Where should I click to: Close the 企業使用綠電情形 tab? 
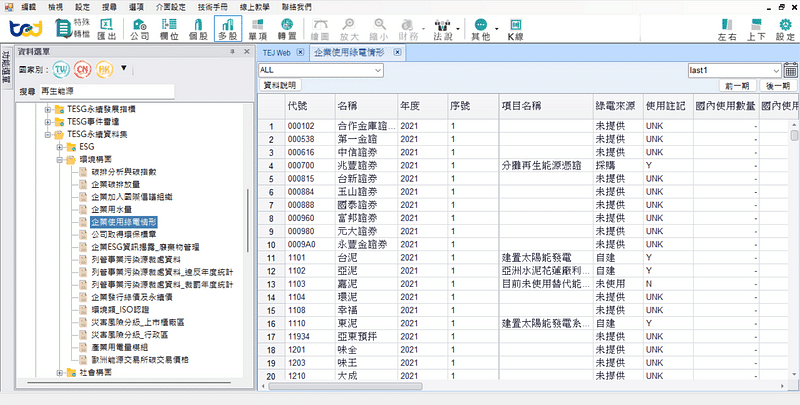coord(397,53)
